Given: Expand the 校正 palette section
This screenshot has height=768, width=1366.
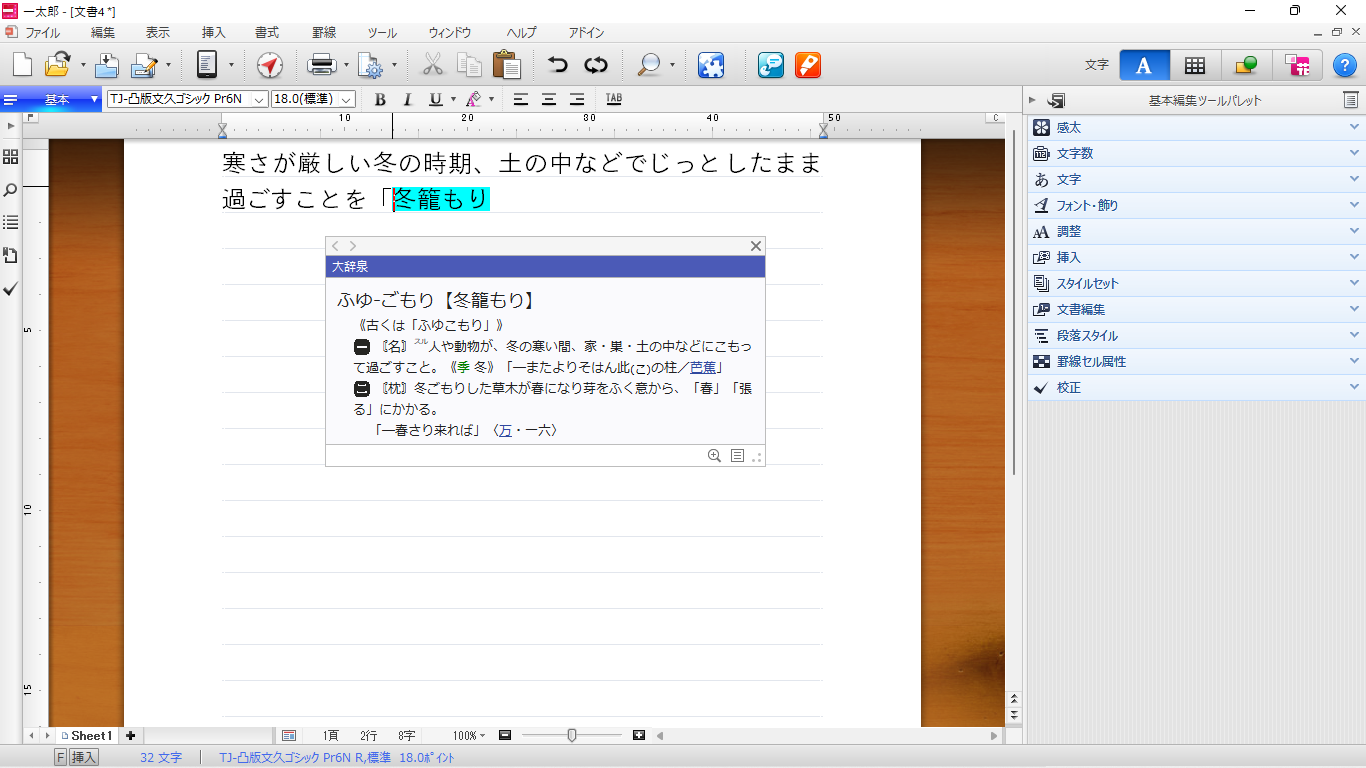Looking at the screenshot, I should pyautogui.click(x=1196, y=387).
